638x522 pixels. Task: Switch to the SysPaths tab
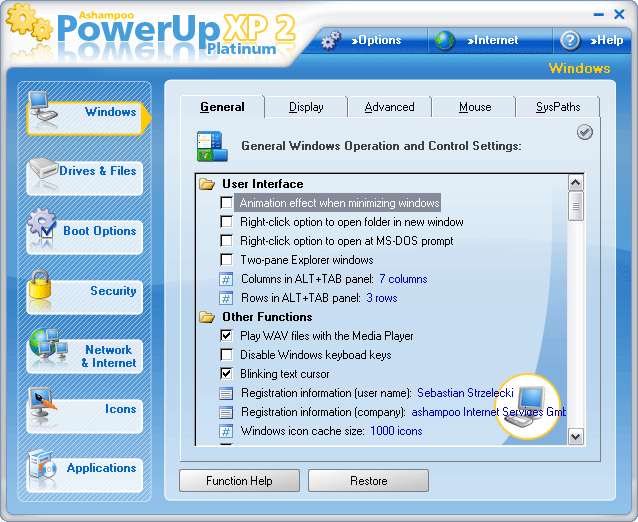click(x=557, y=107)
